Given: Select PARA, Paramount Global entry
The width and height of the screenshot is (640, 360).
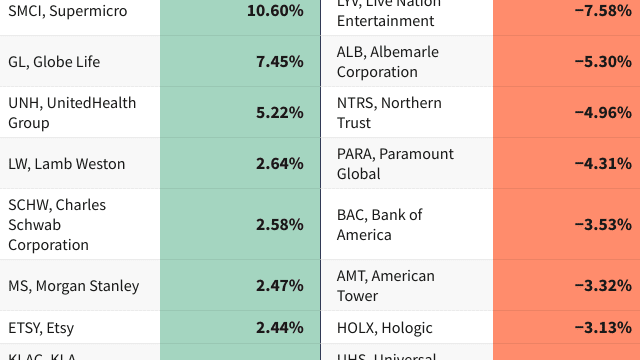Looking at the screenshot, I should pyautogui.click(x=395, y=164).
